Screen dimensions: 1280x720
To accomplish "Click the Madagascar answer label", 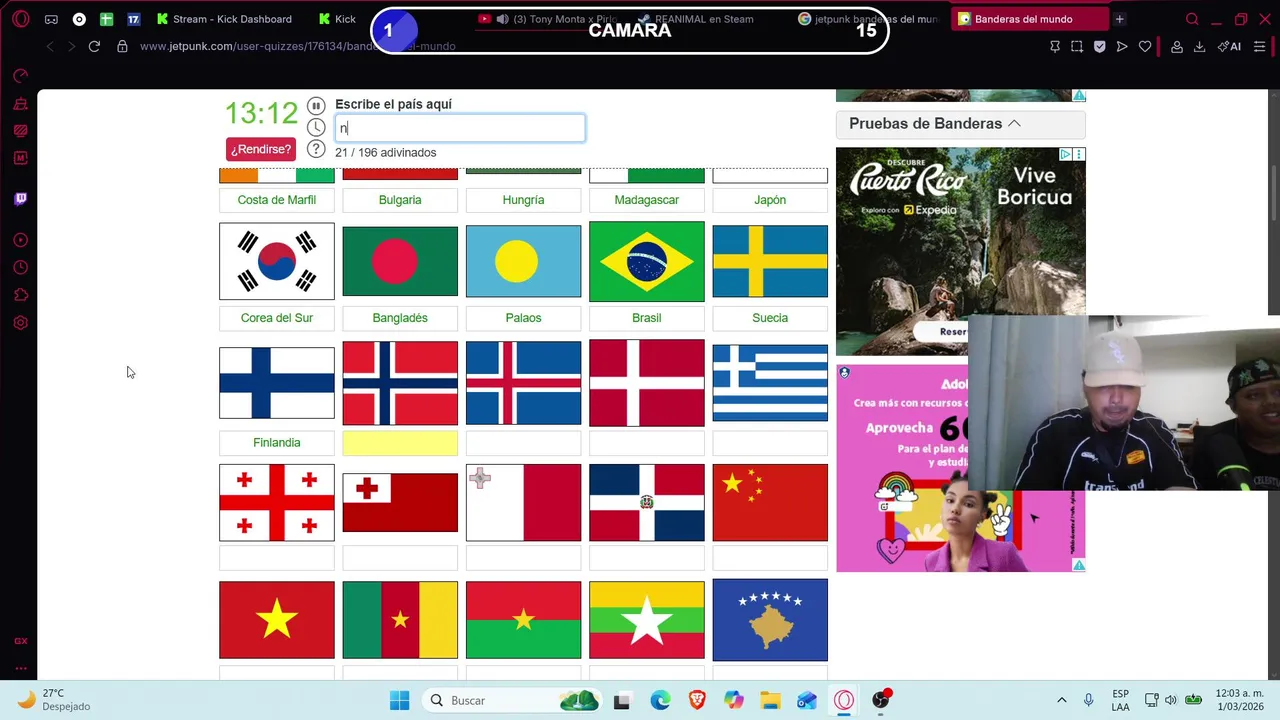I will tap(647, 200).
